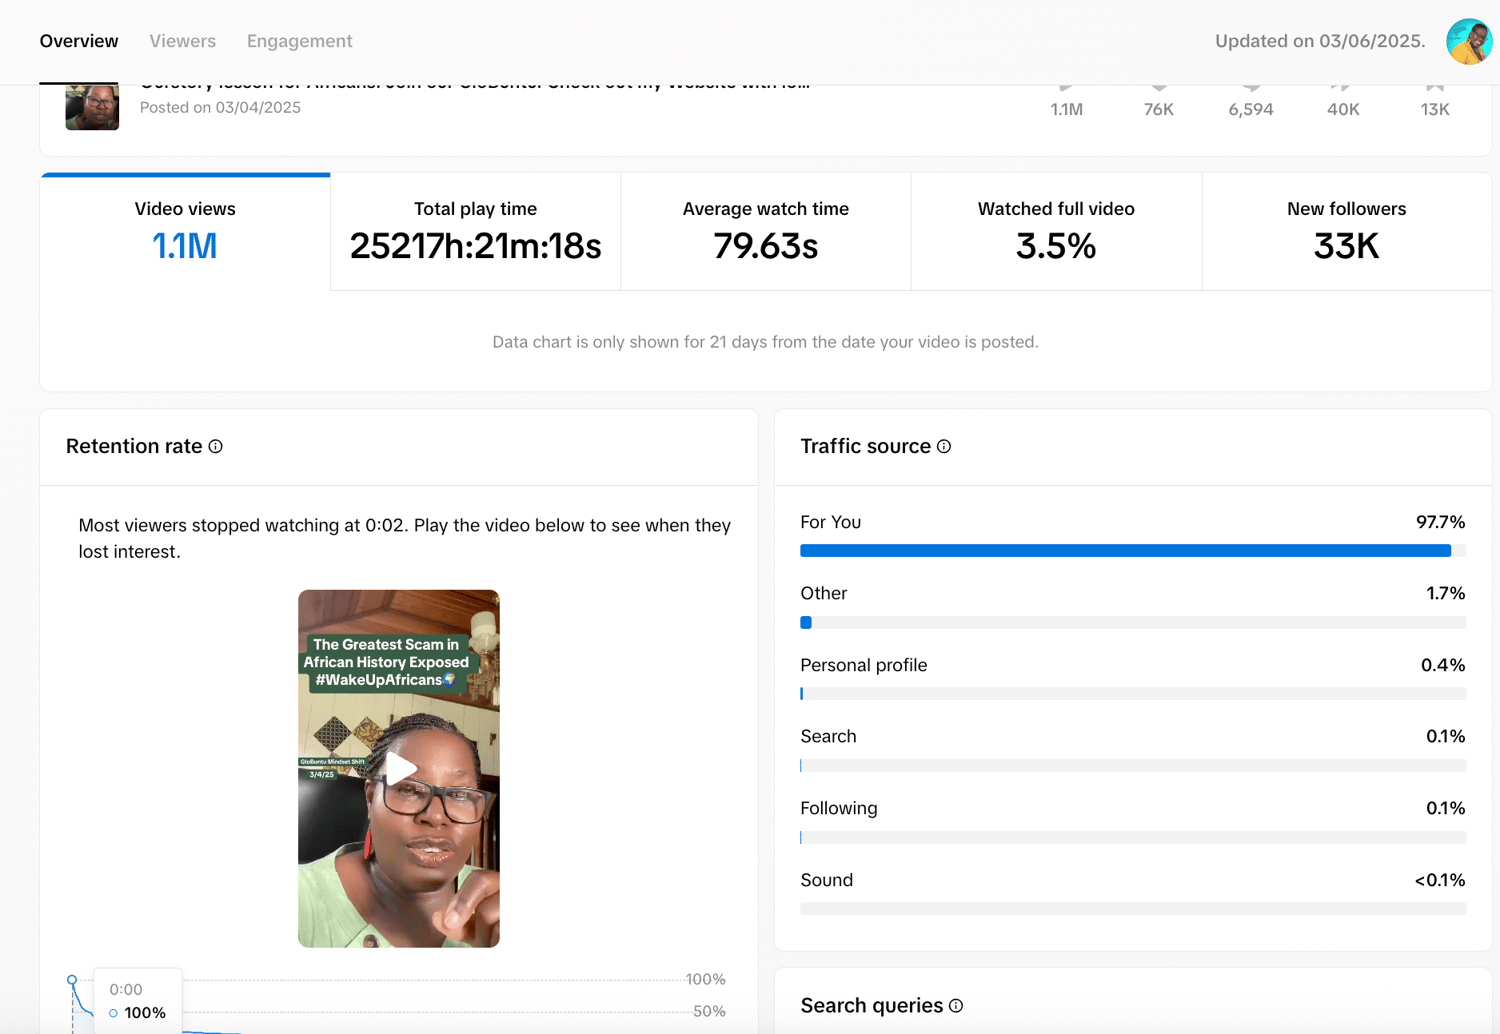Select the Total play time card
Screen dimensions: 1500x1034
[475, 232]
